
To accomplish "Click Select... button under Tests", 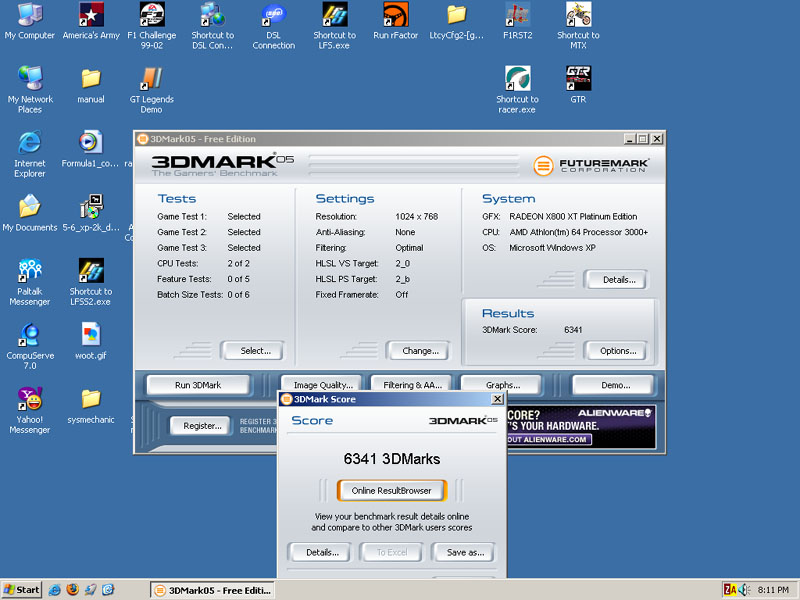I will pos(253,351).
